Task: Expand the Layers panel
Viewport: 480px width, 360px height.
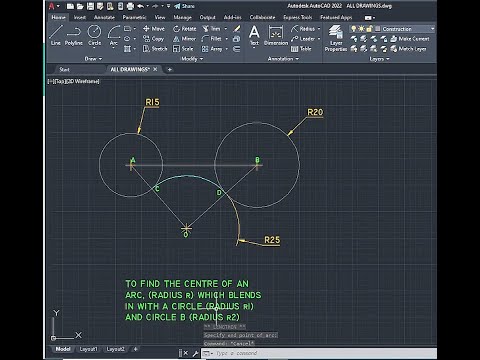Action: click(x=379, y=59)
